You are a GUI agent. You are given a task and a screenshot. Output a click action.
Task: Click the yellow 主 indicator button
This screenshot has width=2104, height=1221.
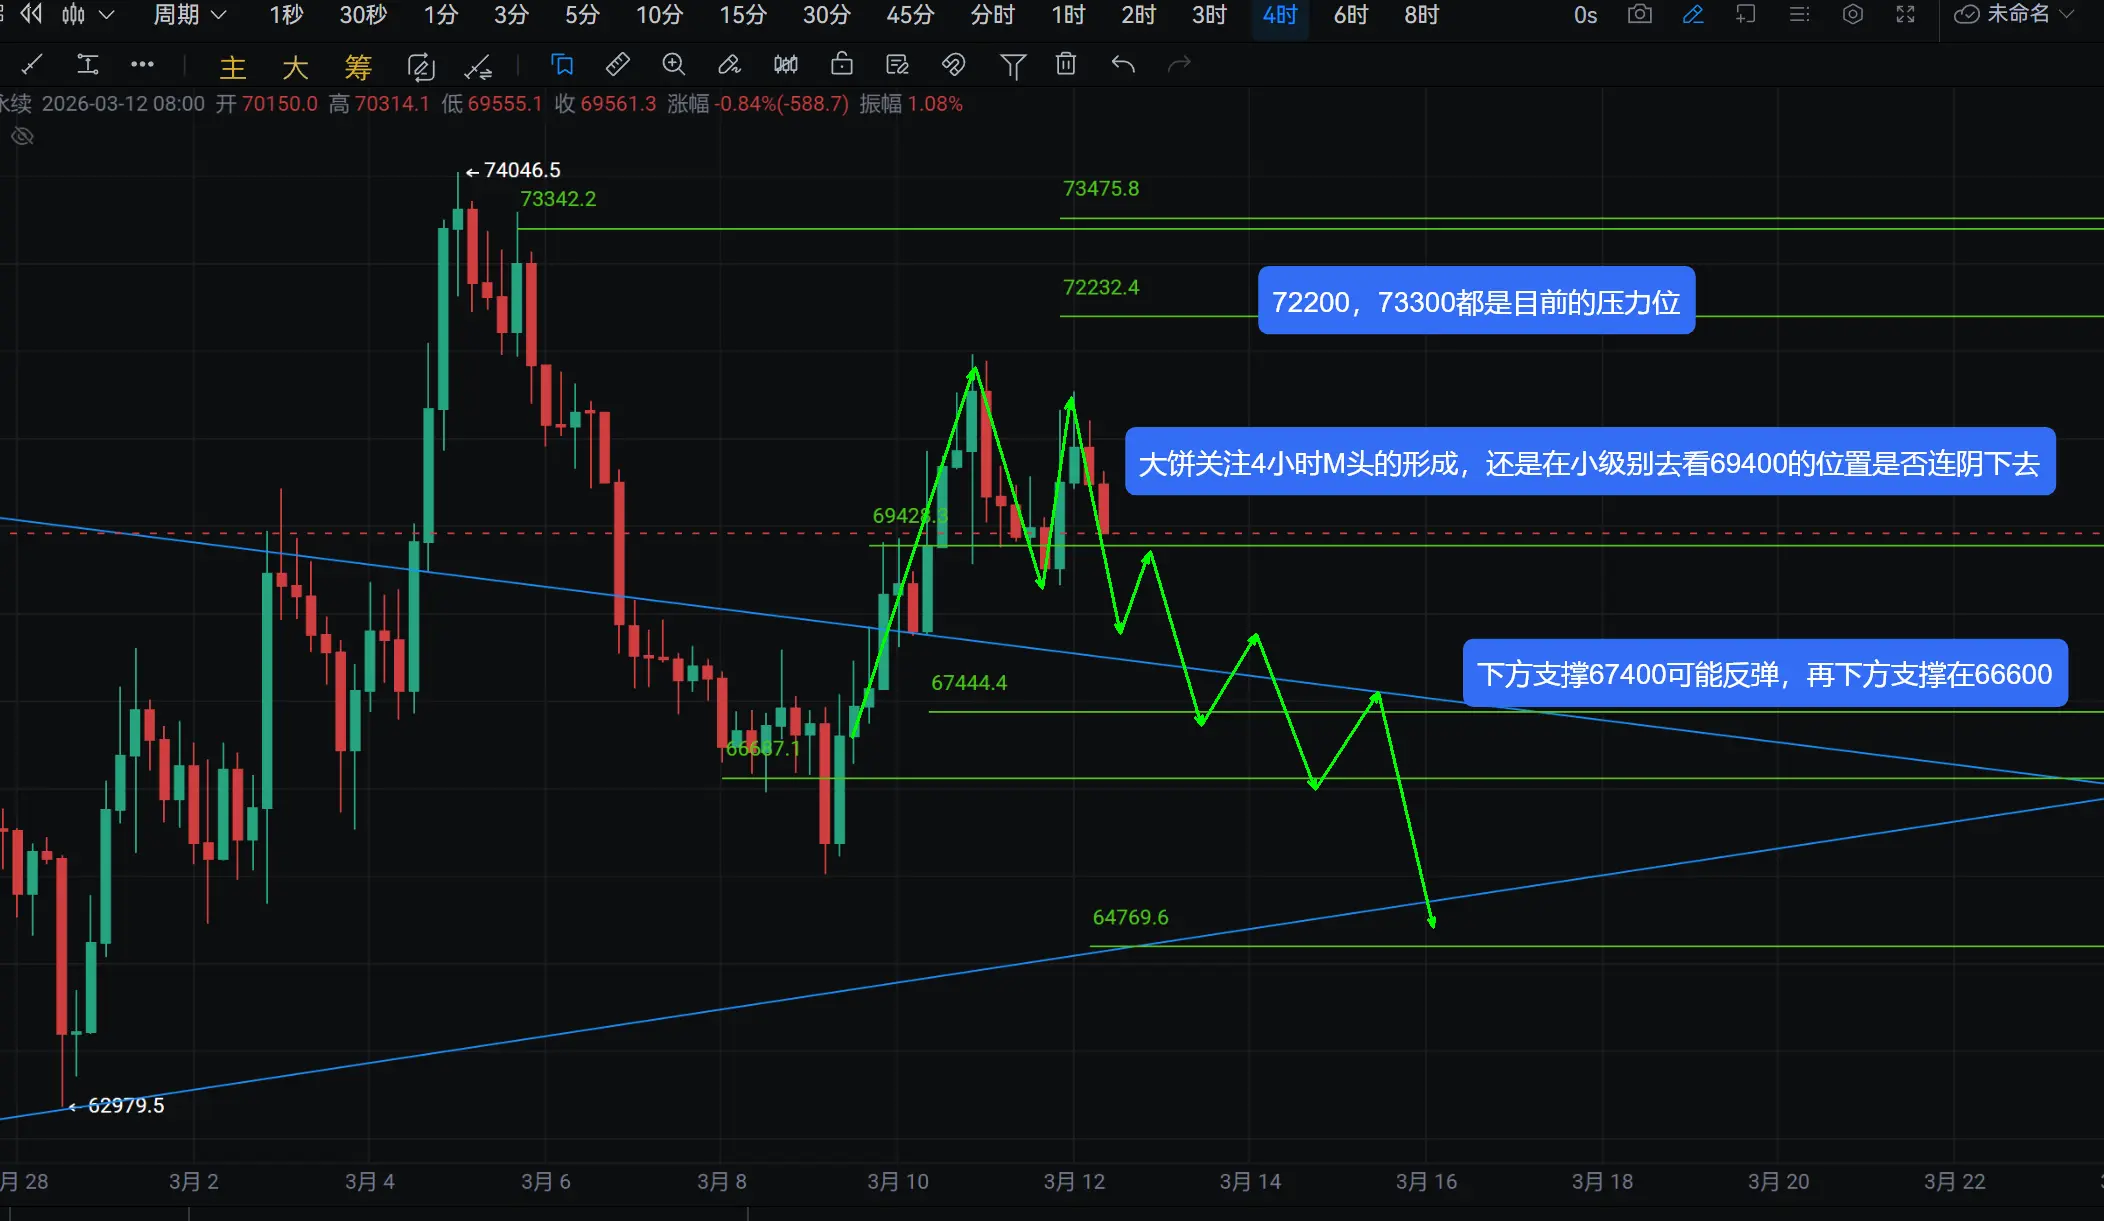232,67
